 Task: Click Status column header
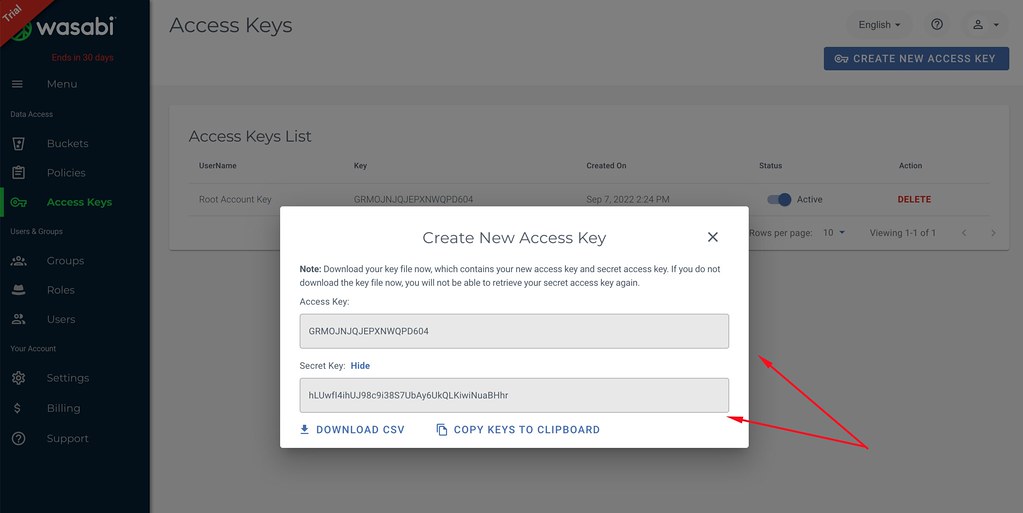pyautogui.click(x=771, y=166)
